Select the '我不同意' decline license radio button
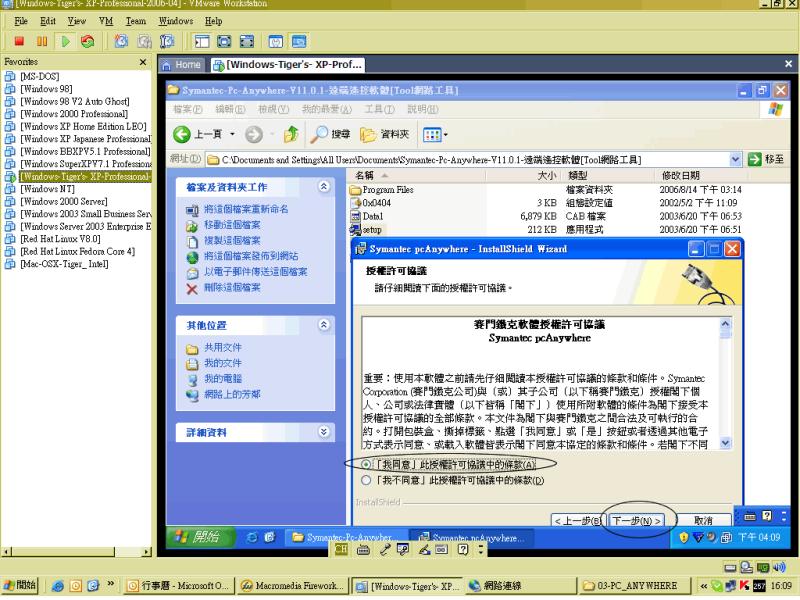Screen dimensions: 800x600 366,480
